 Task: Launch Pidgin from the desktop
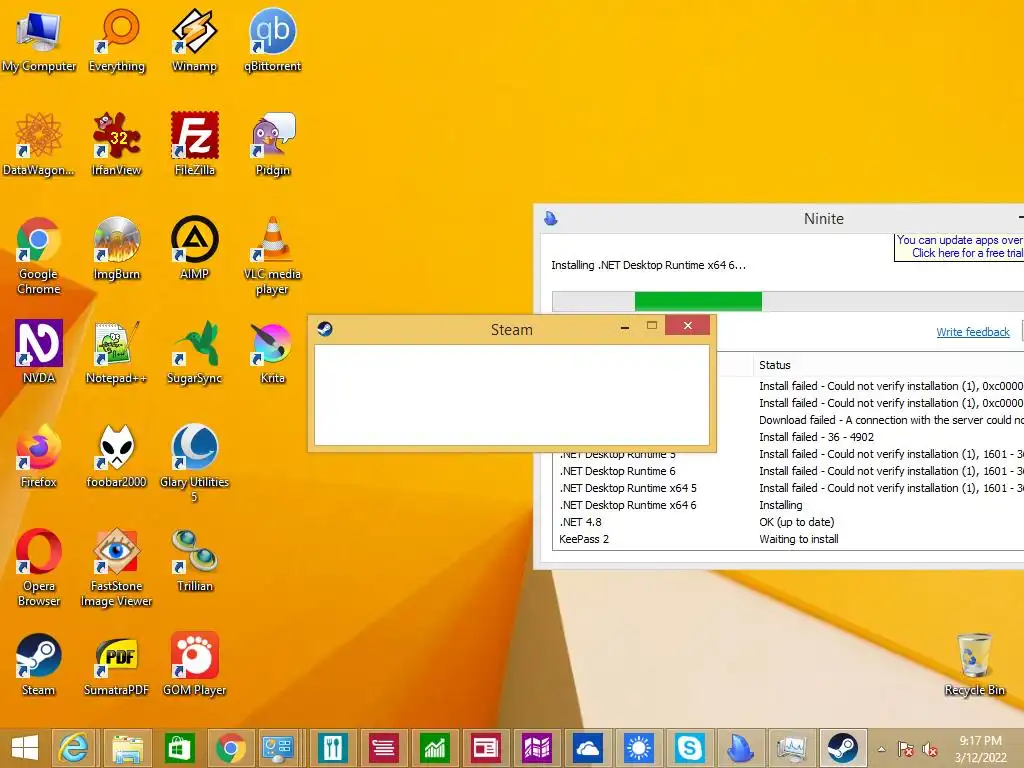pyautogui.click(x=272, y=144)
